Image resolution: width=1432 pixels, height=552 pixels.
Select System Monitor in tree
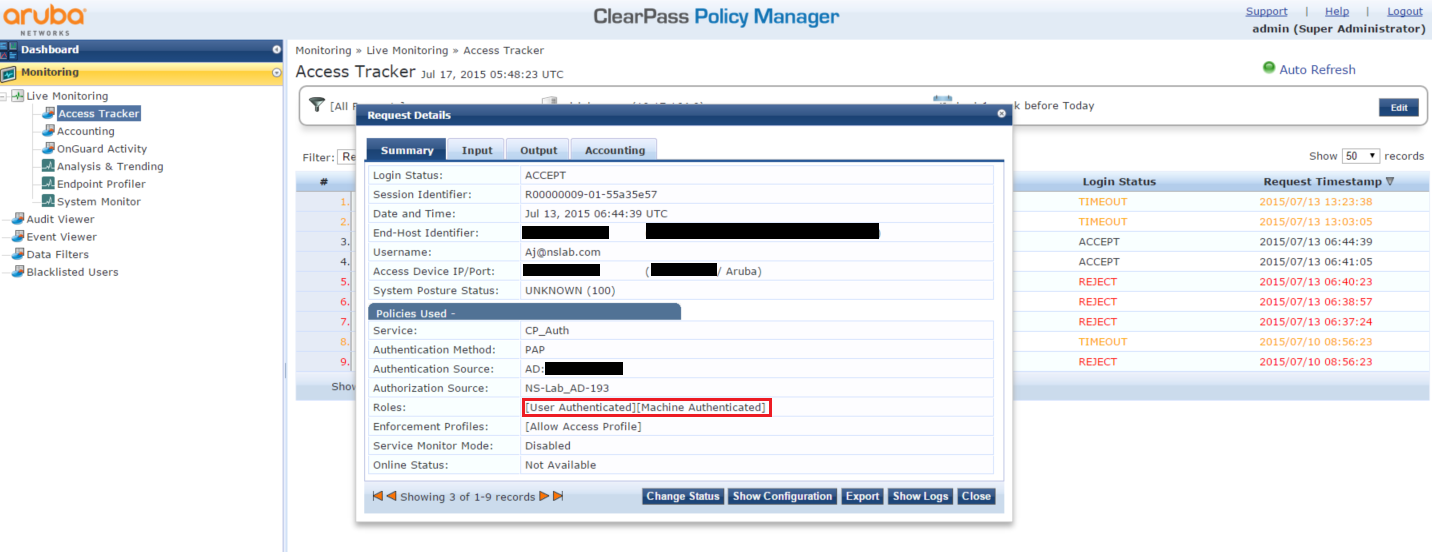pyautogui.click(x=99, y=201)
